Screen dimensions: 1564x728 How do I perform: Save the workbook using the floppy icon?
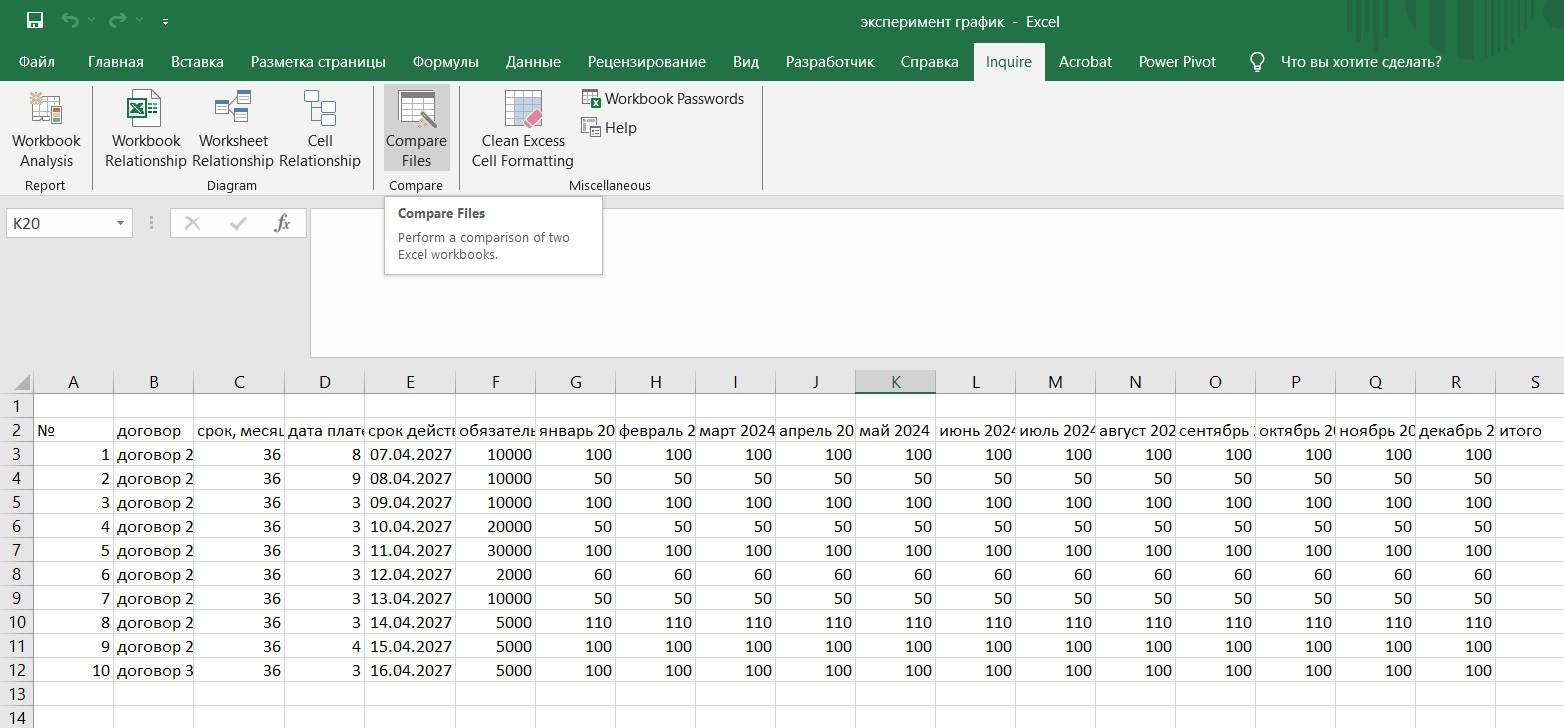pos(35,21)
